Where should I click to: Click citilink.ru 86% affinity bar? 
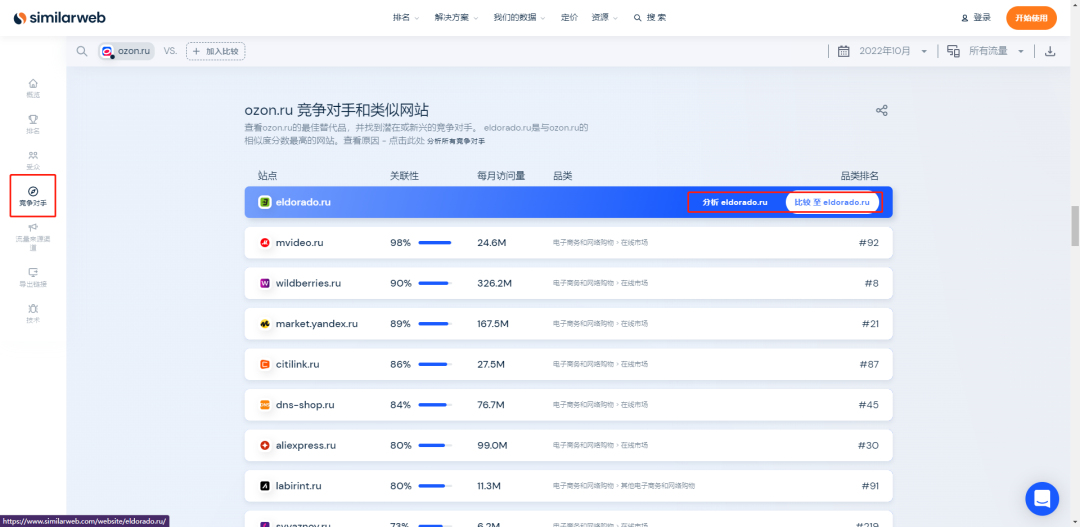pos(435,364)
